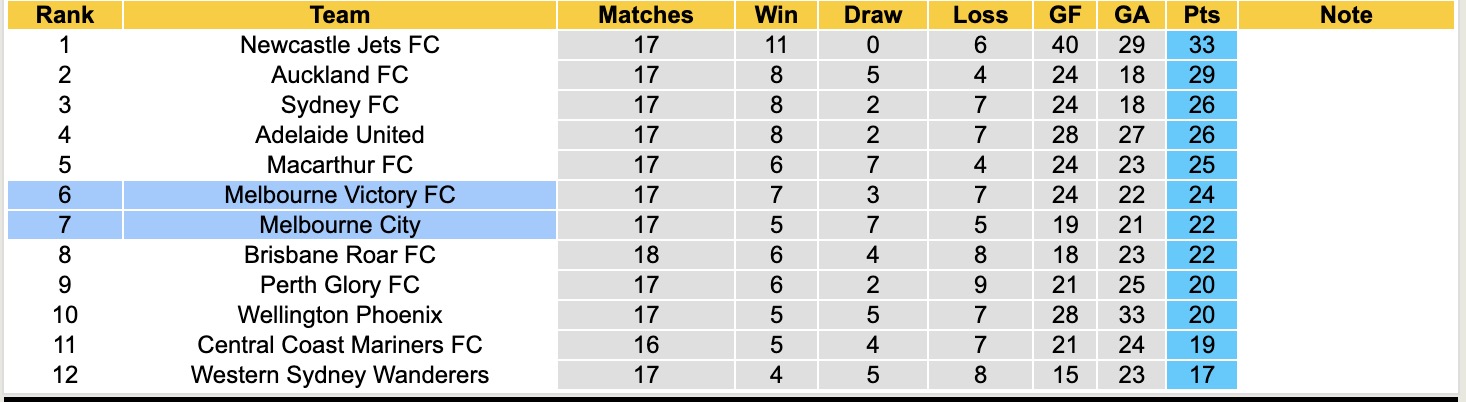Select the Perth Glory FC team

tap(340, 285)
